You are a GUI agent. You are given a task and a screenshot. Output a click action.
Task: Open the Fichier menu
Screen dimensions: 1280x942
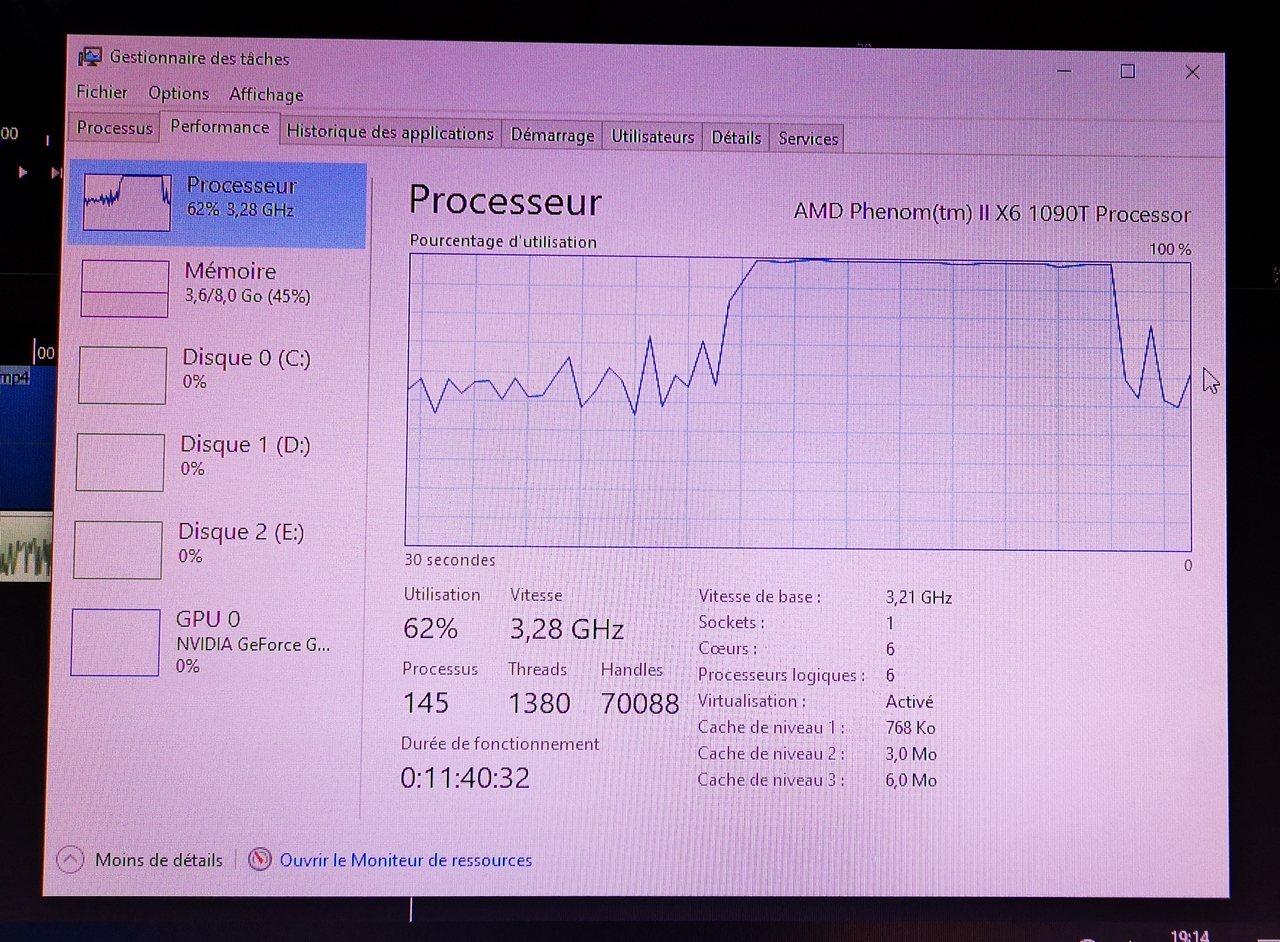click(102, 92)
